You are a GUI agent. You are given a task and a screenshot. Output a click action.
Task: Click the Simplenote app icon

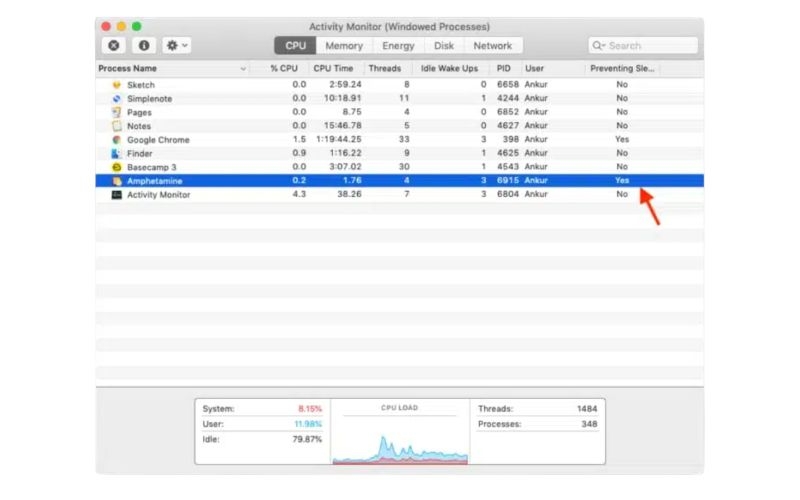(117, 98)
